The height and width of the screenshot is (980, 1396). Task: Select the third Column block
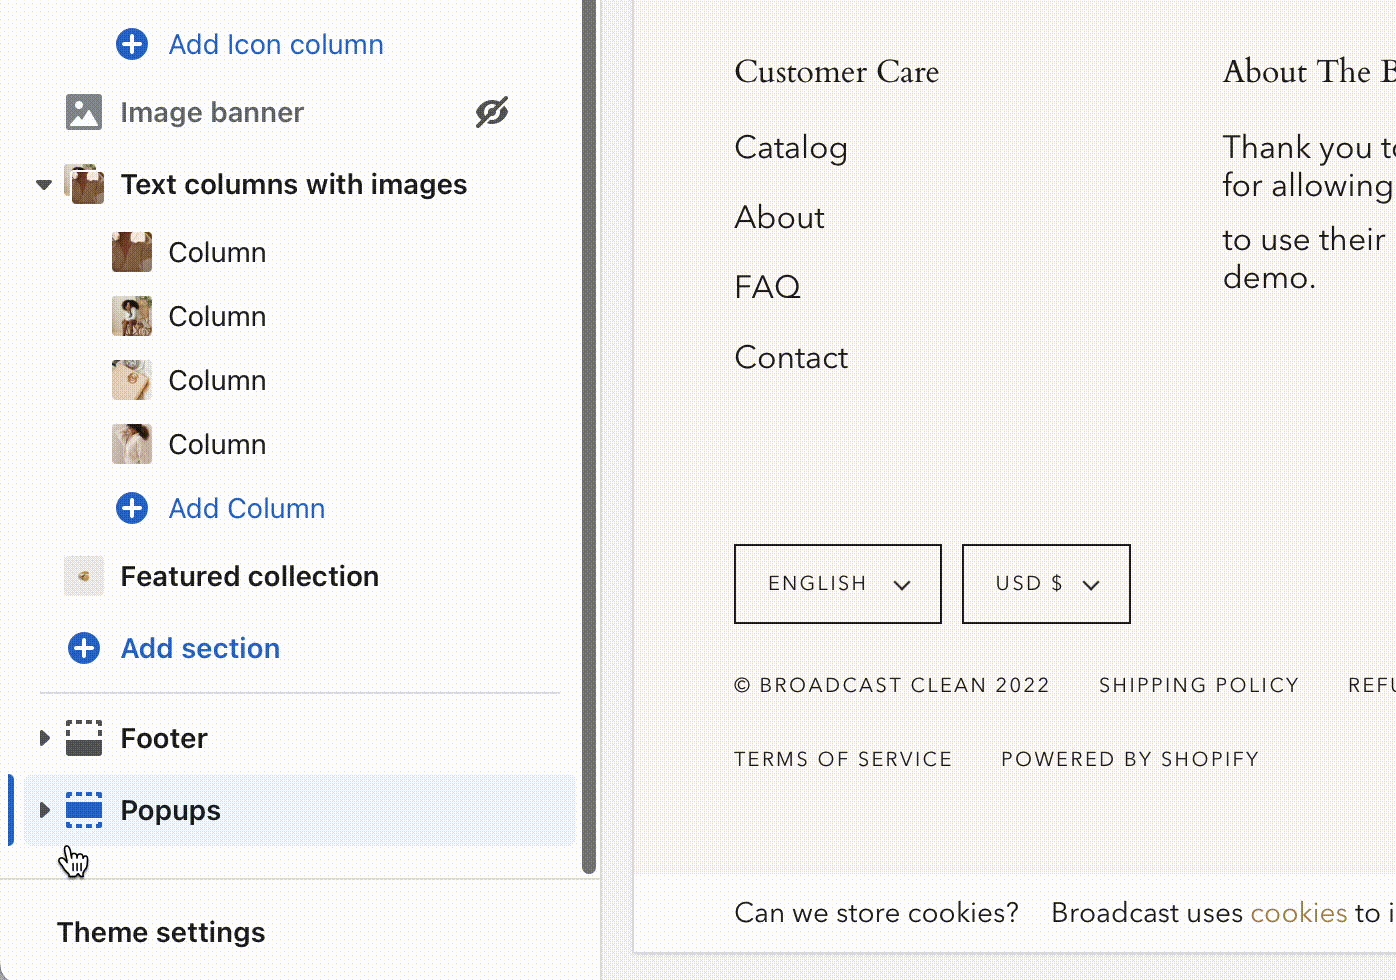point(217,380)
